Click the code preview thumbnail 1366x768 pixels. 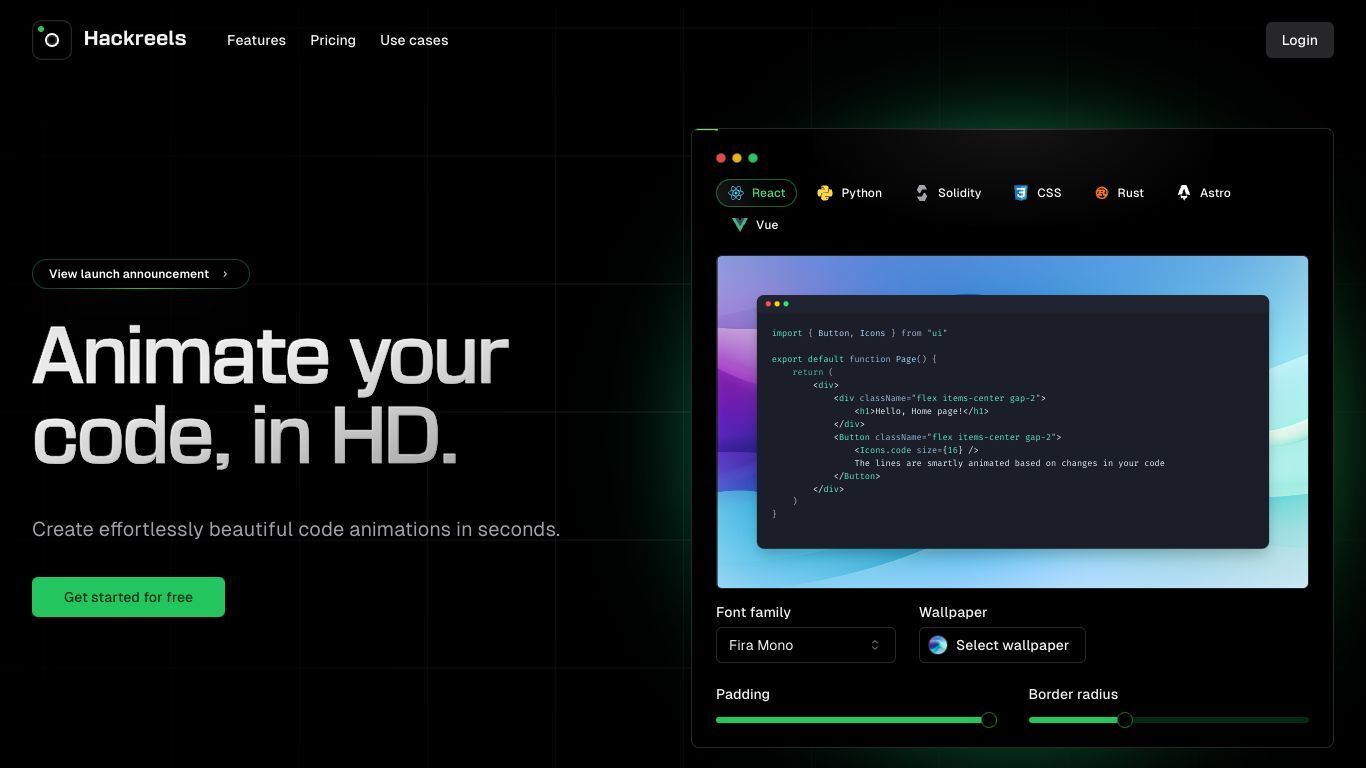[1012, 422]
